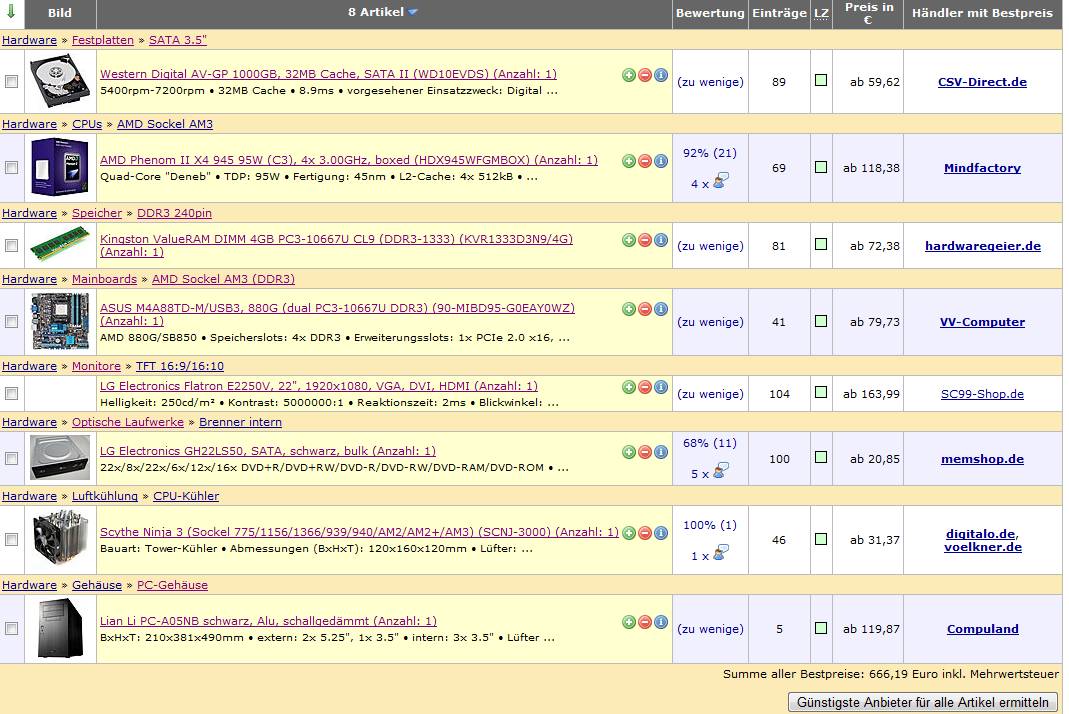Click minus icon for Scythe Ninja 3
The width and height of the screenshot is (1069, 714).
coord(645,533)
